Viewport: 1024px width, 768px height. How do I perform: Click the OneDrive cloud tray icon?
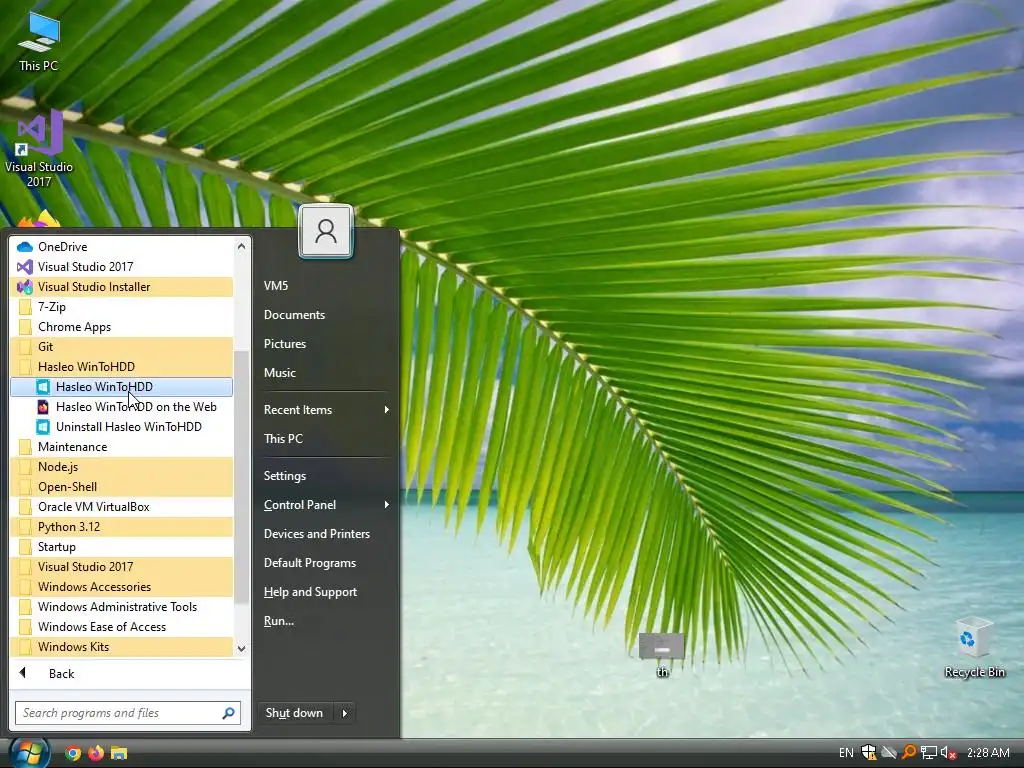pos(888,752)
